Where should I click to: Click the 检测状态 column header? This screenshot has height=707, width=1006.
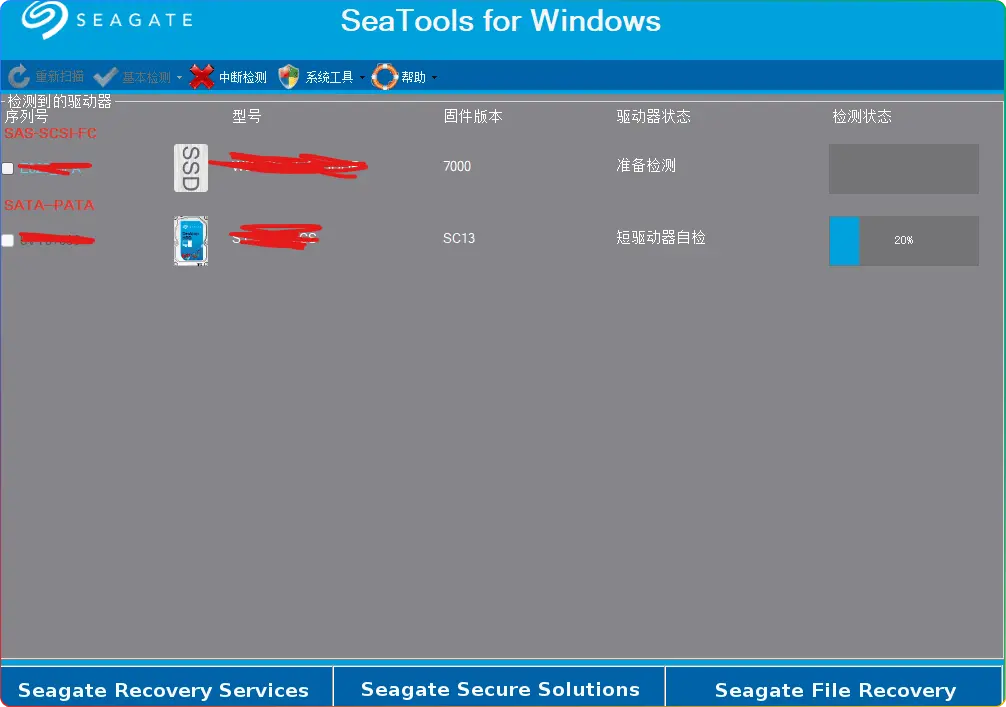click(x=862, y=116)
